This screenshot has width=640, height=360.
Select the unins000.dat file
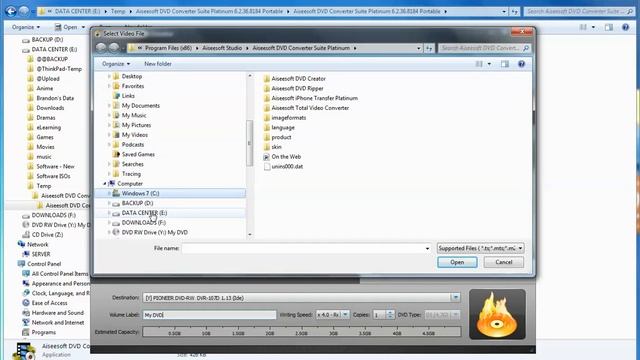[x=283, y=167]
